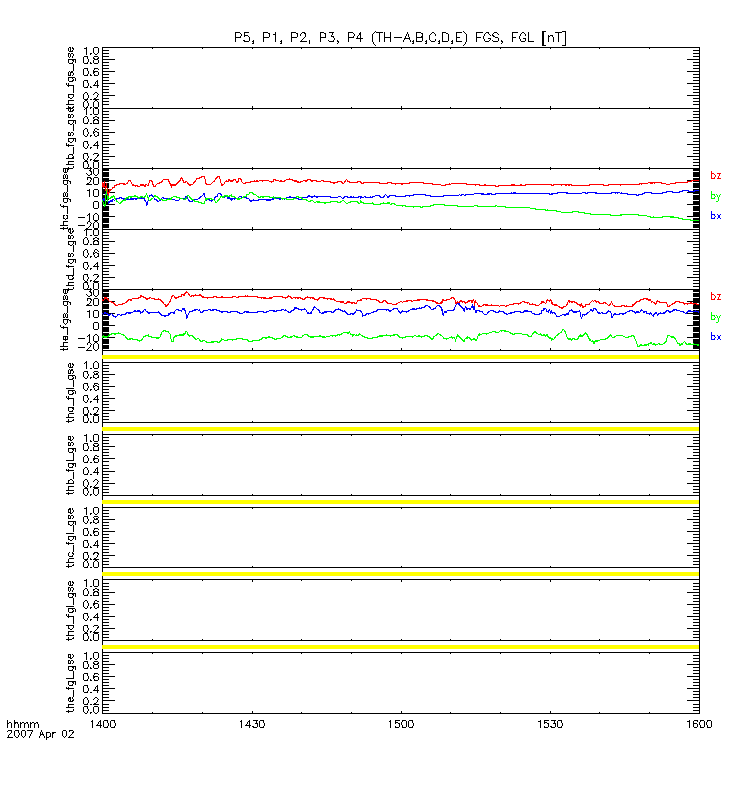This screenshot has width=750, height=800.
Task: Click the red bz legend beside the_fgs_gse panel
Action: (x=716, y=296)
